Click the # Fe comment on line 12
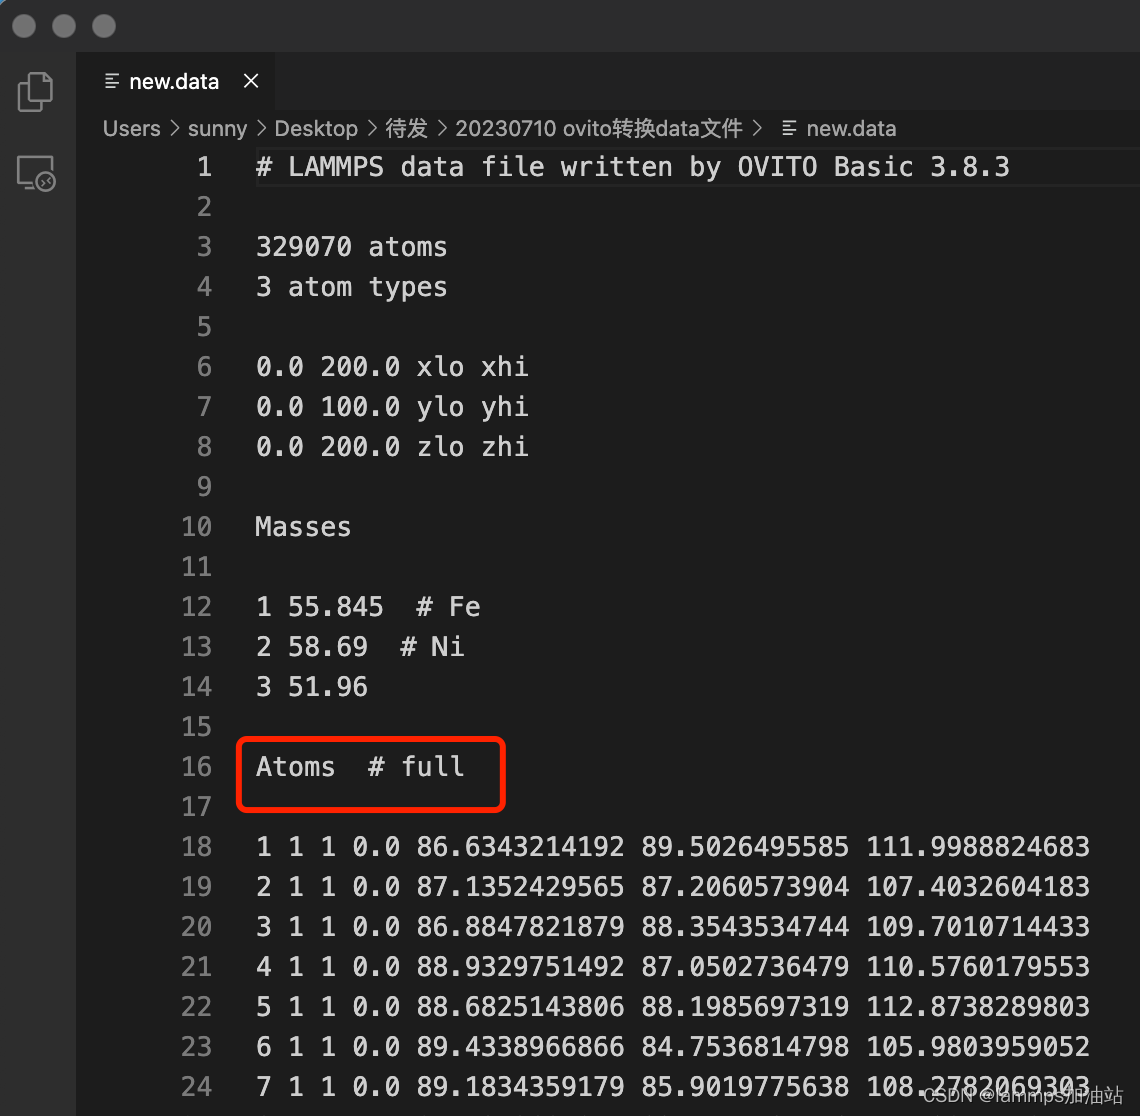 [447, 606]
